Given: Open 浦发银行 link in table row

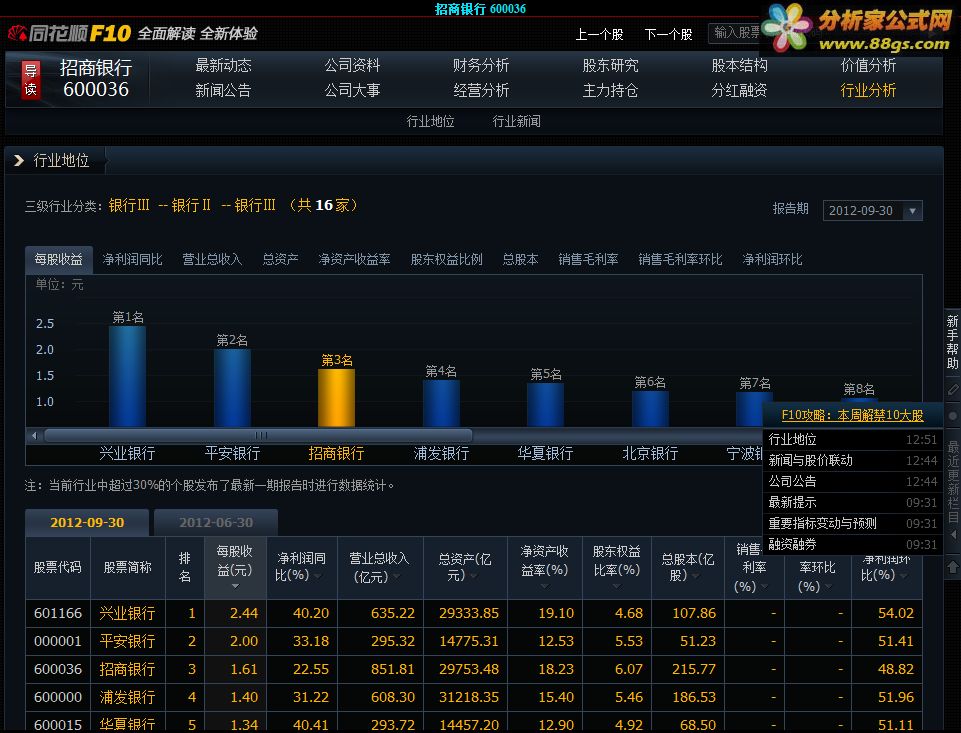Looking at the screenshot, I should [x=127, y=697].
